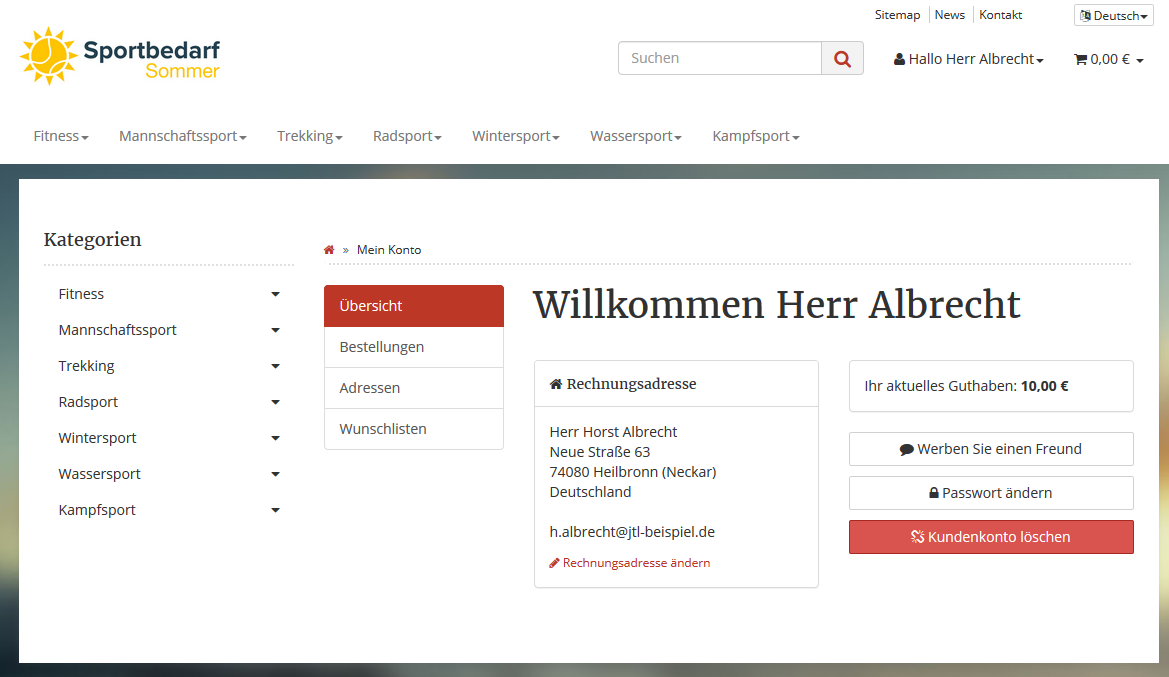Screen dimensions: 1169x677
Task: Expand the Wintersport category chevron
Action: tap(275, 437)
